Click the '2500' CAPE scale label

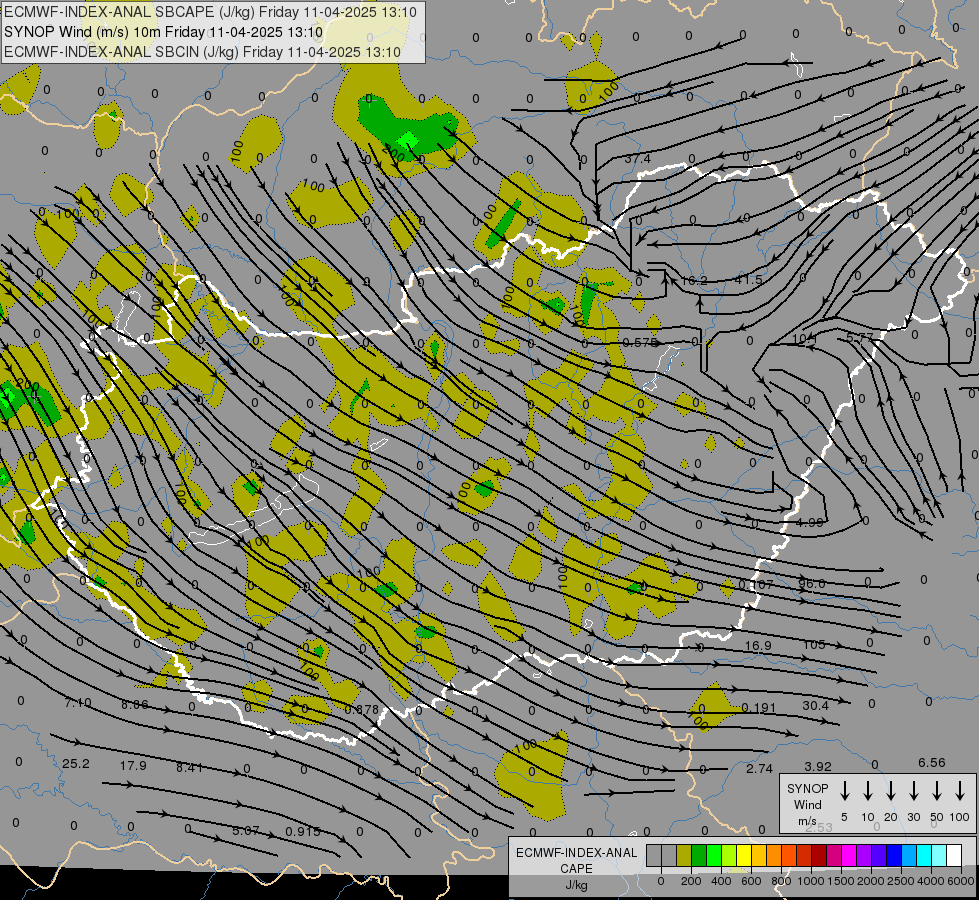click(901, 881)
